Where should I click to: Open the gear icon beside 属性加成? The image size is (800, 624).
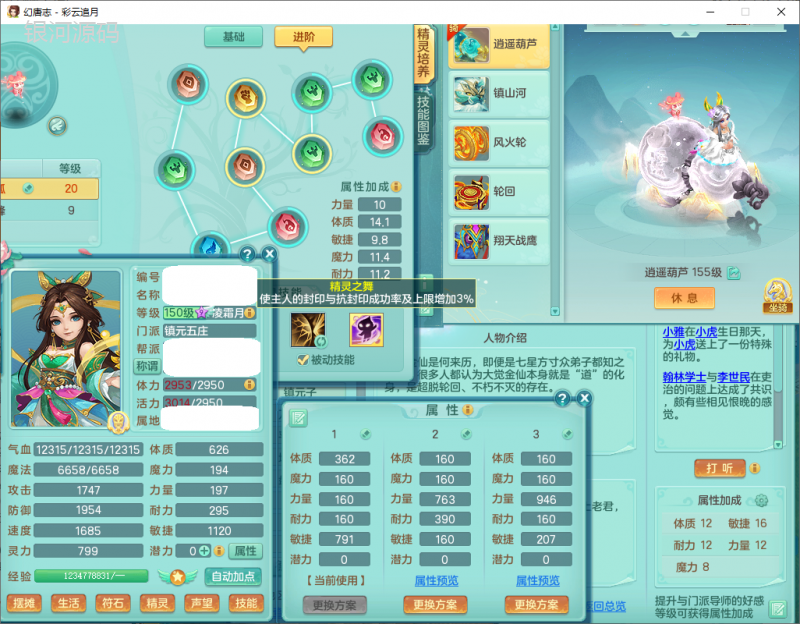pos(761,500)
